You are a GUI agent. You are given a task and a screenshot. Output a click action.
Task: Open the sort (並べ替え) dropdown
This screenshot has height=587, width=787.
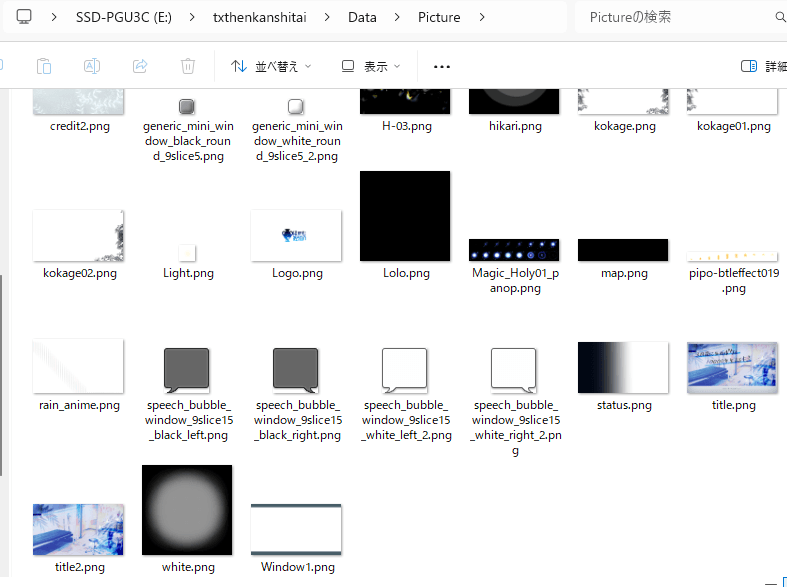[x=271, y=66]
